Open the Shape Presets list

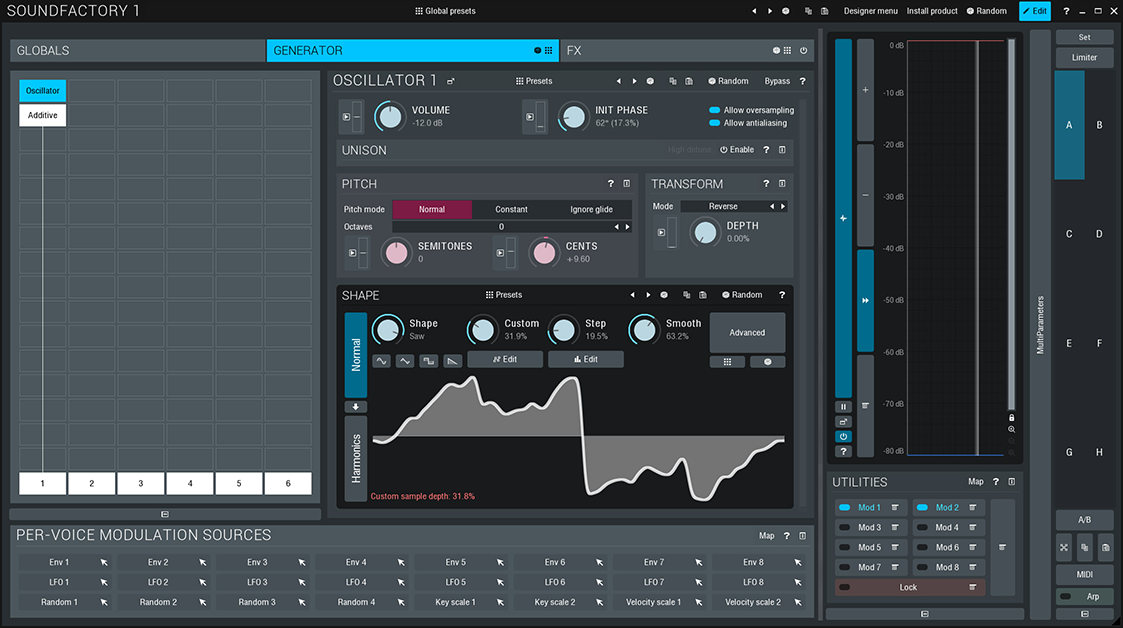click(504, 295)
